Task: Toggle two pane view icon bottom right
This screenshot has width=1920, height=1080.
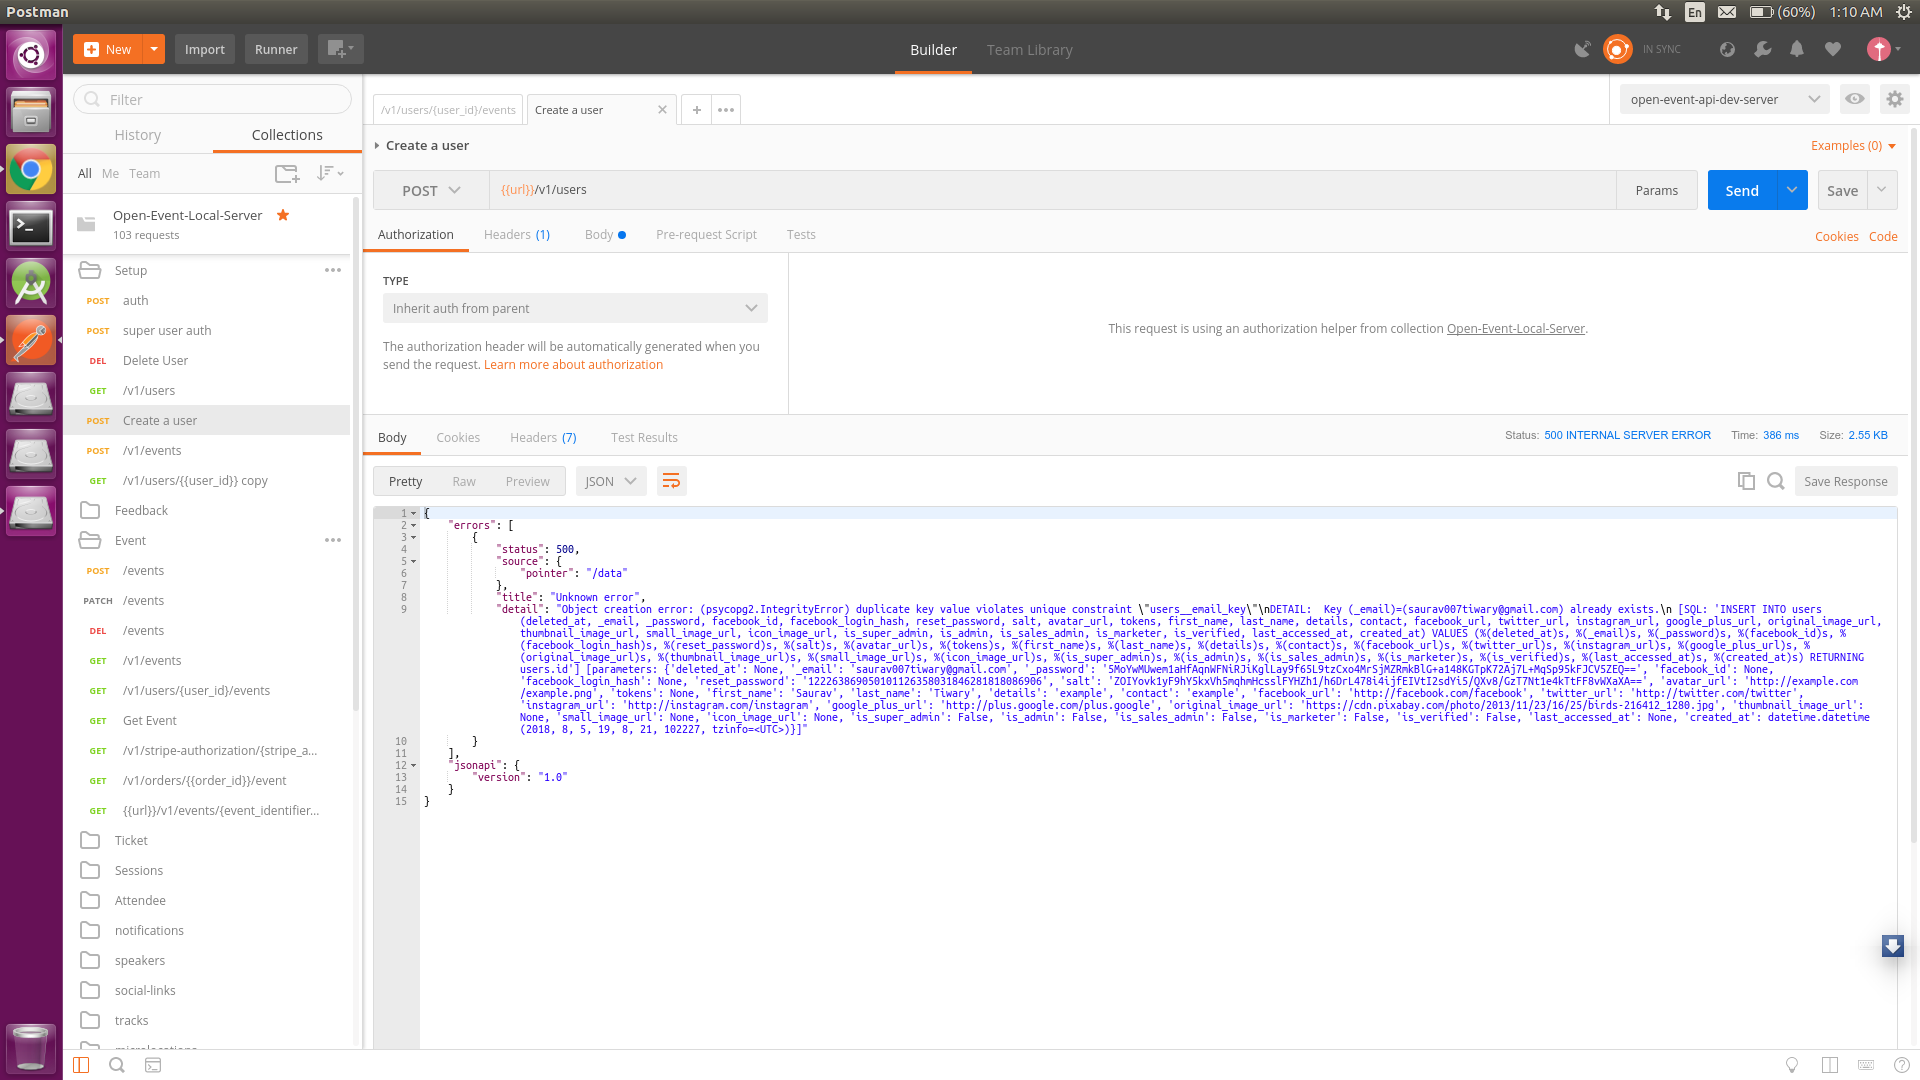Action: [x=1830, y=1065]
